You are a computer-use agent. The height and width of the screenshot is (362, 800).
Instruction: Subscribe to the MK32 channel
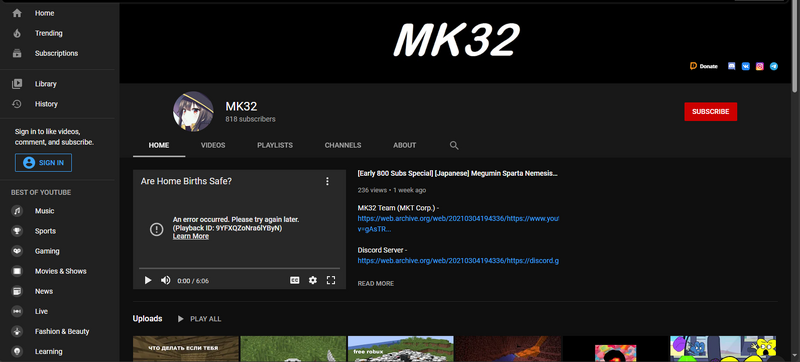710,112
